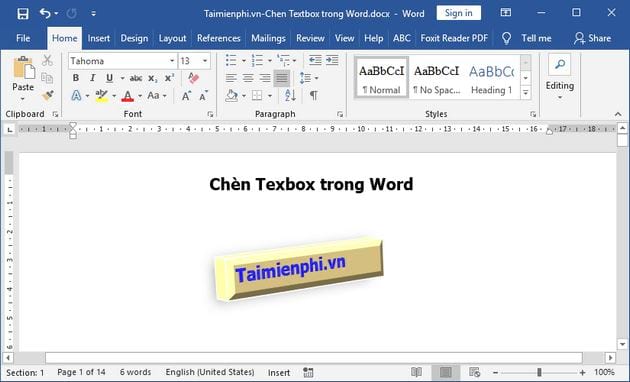Open the font color dropdown arrow
Image resolution: width=630 pixels, height=382 pixels.
tap(140, 96)
